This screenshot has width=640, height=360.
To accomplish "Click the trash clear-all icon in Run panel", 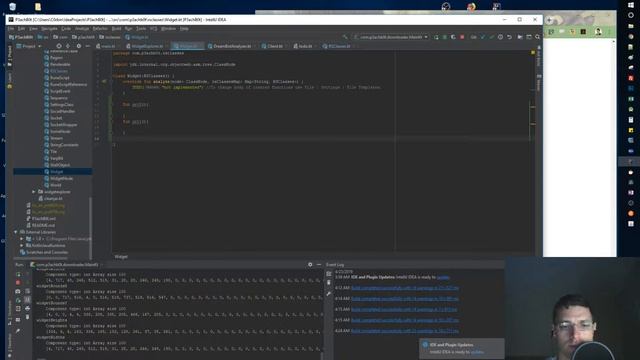I will point(27,317).
